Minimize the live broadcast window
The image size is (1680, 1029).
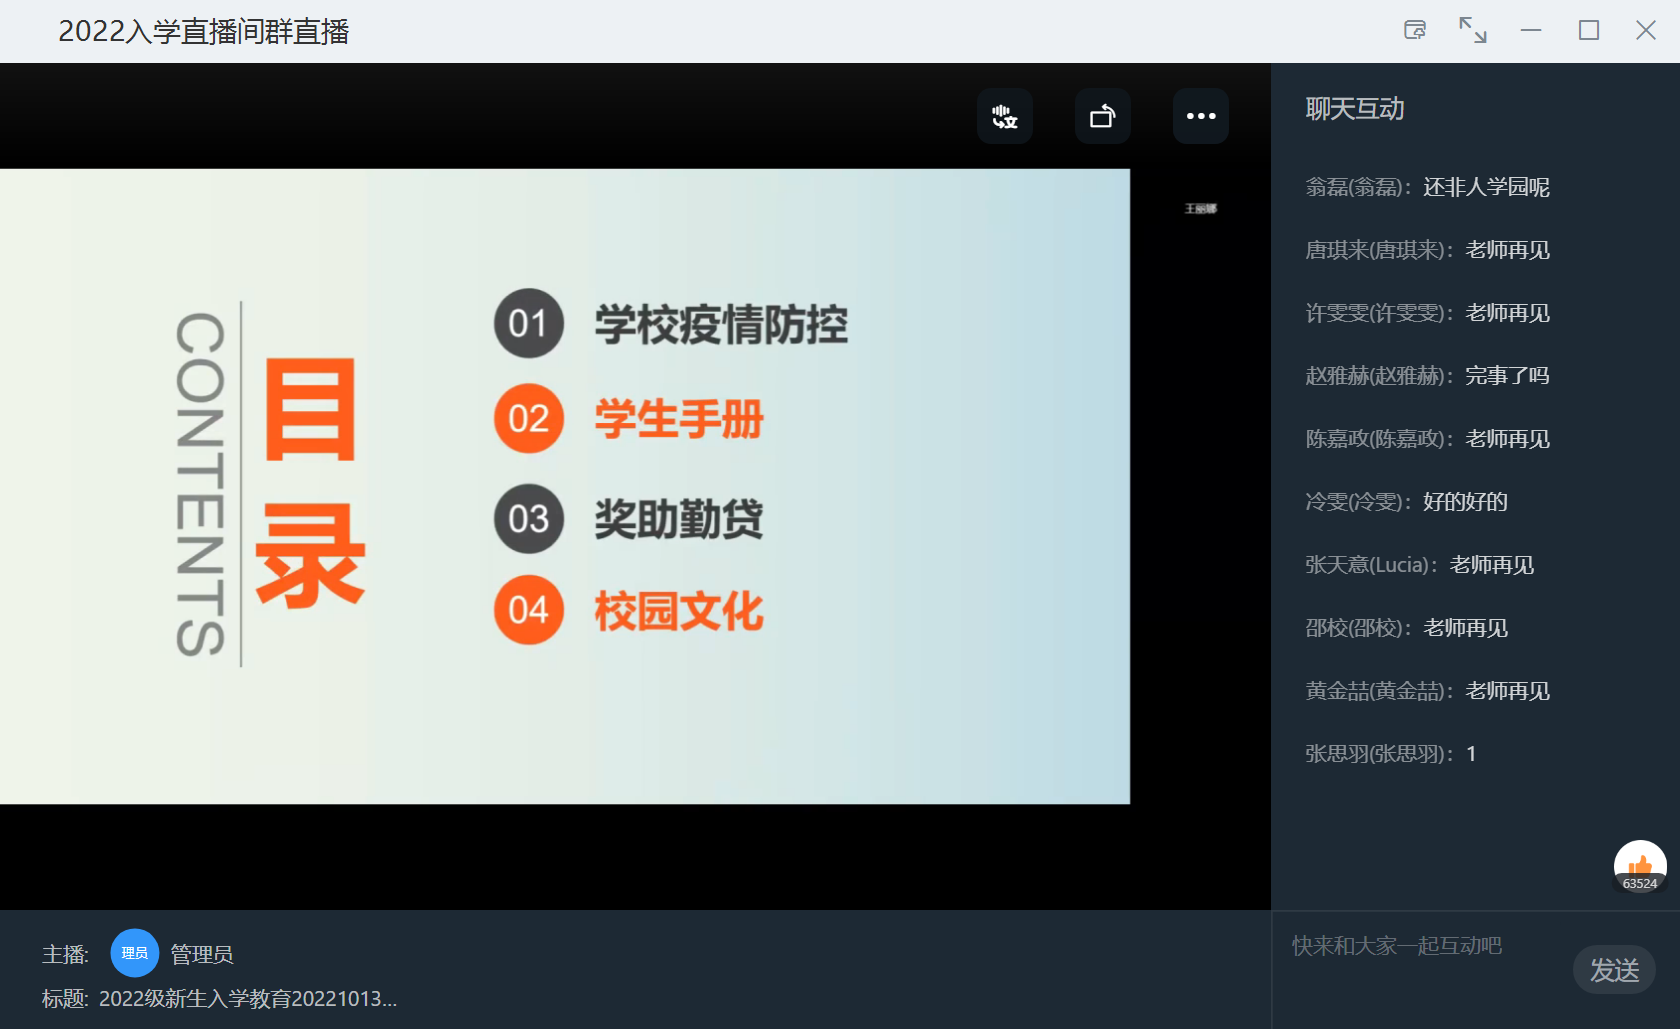pos(1530,30)
